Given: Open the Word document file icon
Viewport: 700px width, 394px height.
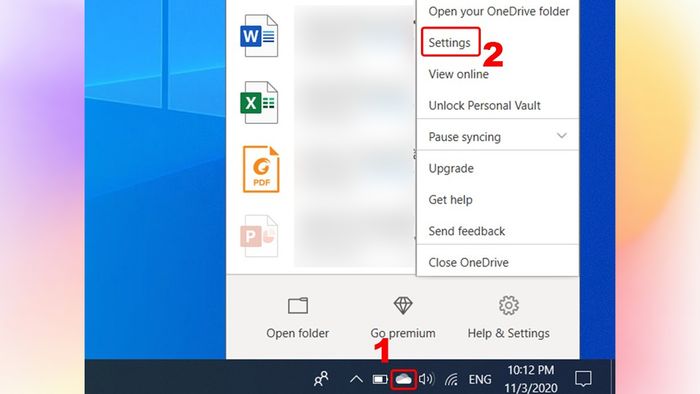Looking at the screenshot, I should point(259,36).
